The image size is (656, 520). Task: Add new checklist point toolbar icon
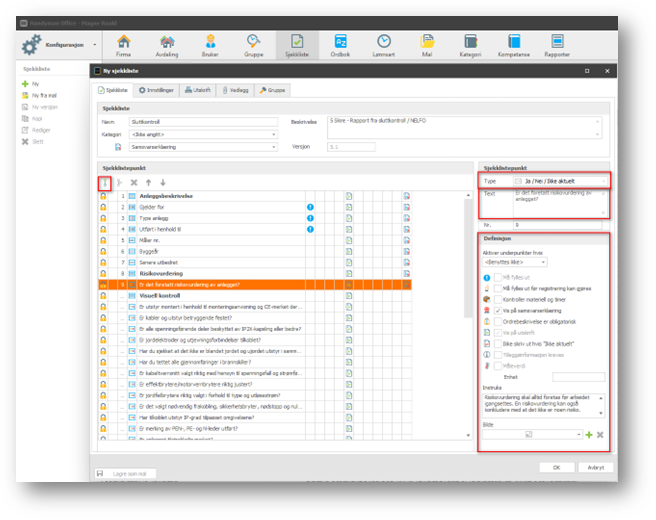tap(105, 183)
